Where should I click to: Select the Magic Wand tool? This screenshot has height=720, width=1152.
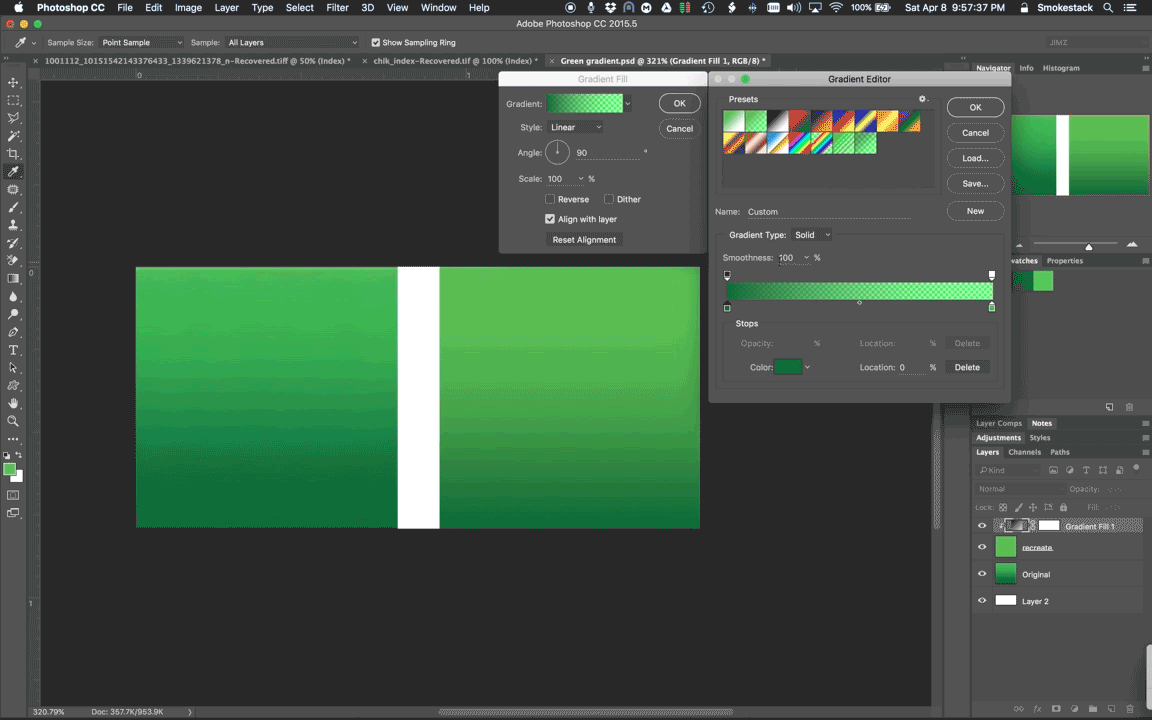pos(13,136)
